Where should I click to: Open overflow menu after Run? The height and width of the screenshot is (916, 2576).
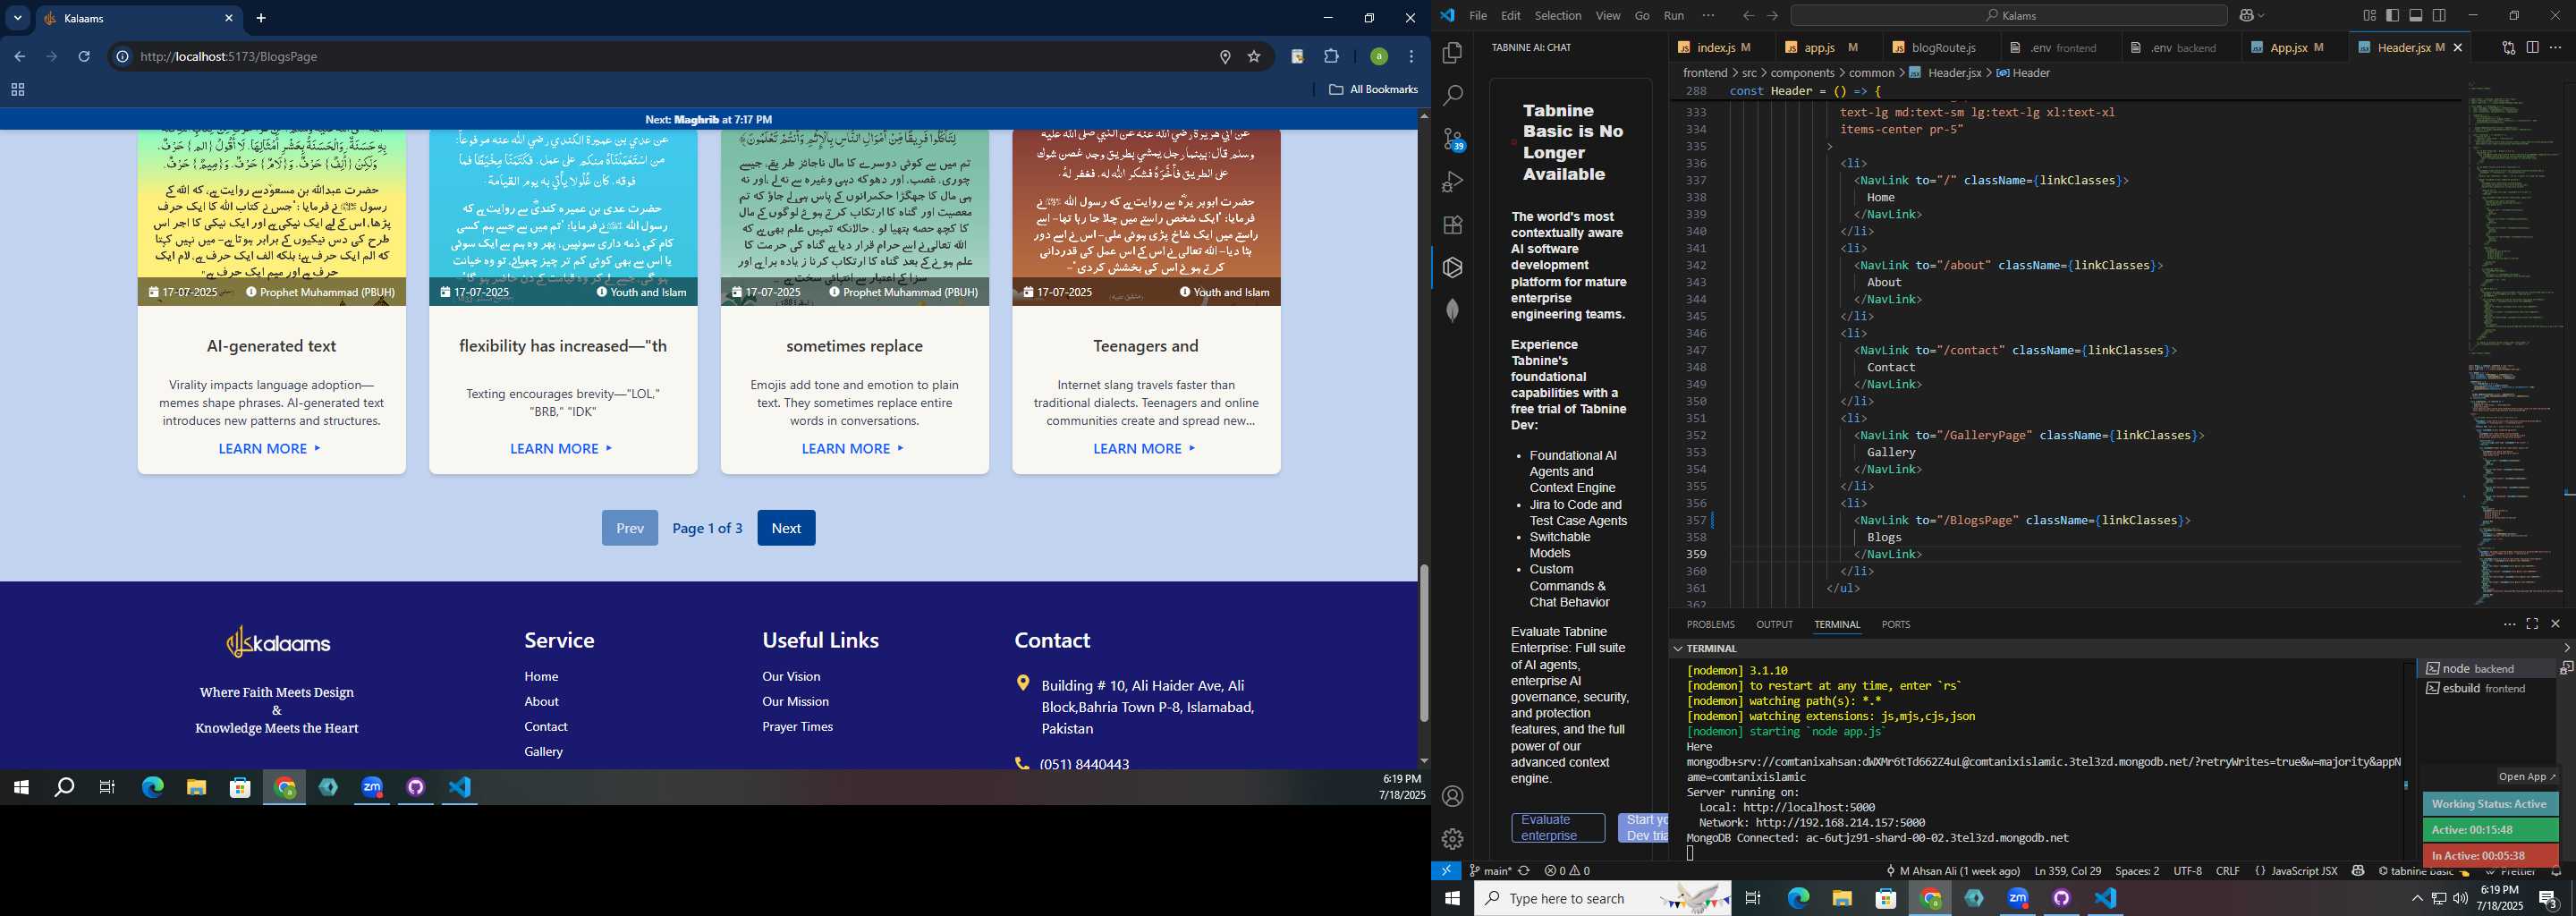[1708, 16]
